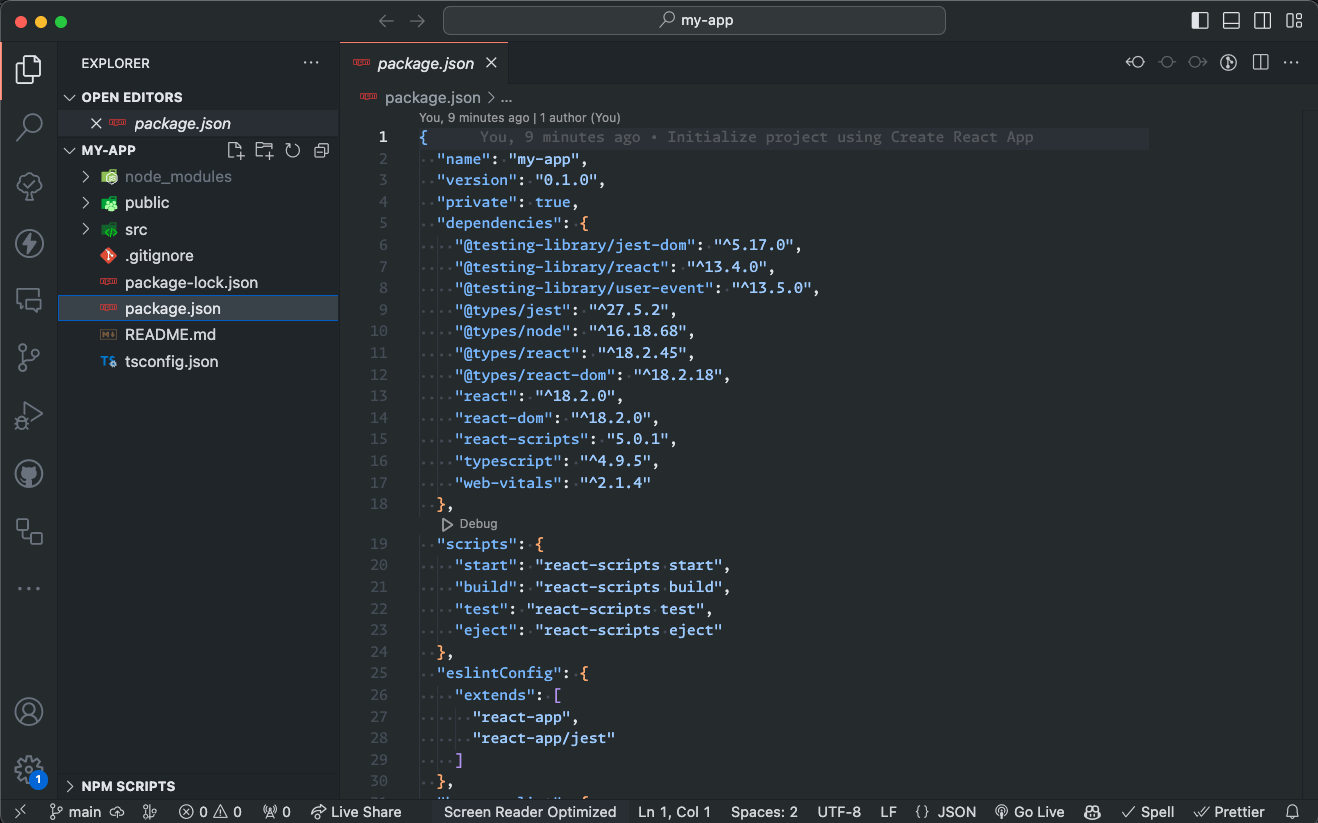
Task: Open Run and Debug view in activity bar
Action: pos(29,414)
